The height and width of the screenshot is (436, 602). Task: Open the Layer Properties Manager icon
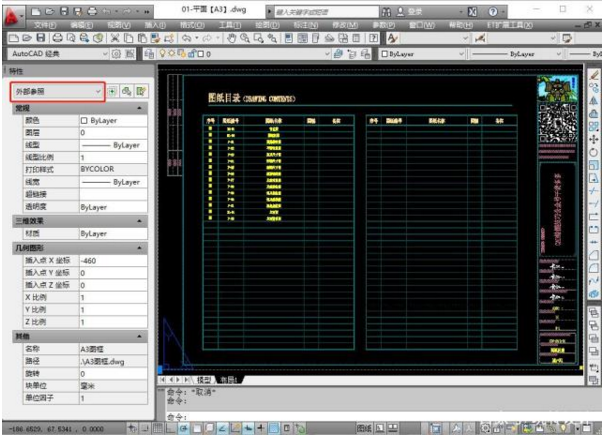tap(149, 54)
